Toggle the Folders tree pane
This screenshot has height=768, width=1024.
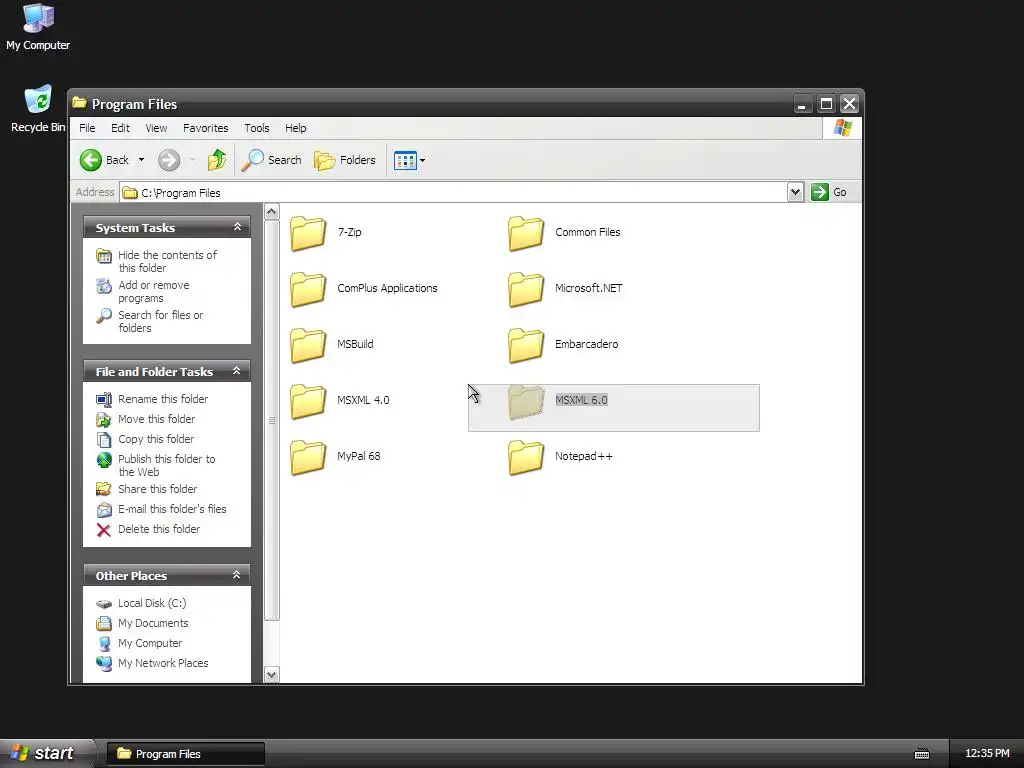coord(345,160)
